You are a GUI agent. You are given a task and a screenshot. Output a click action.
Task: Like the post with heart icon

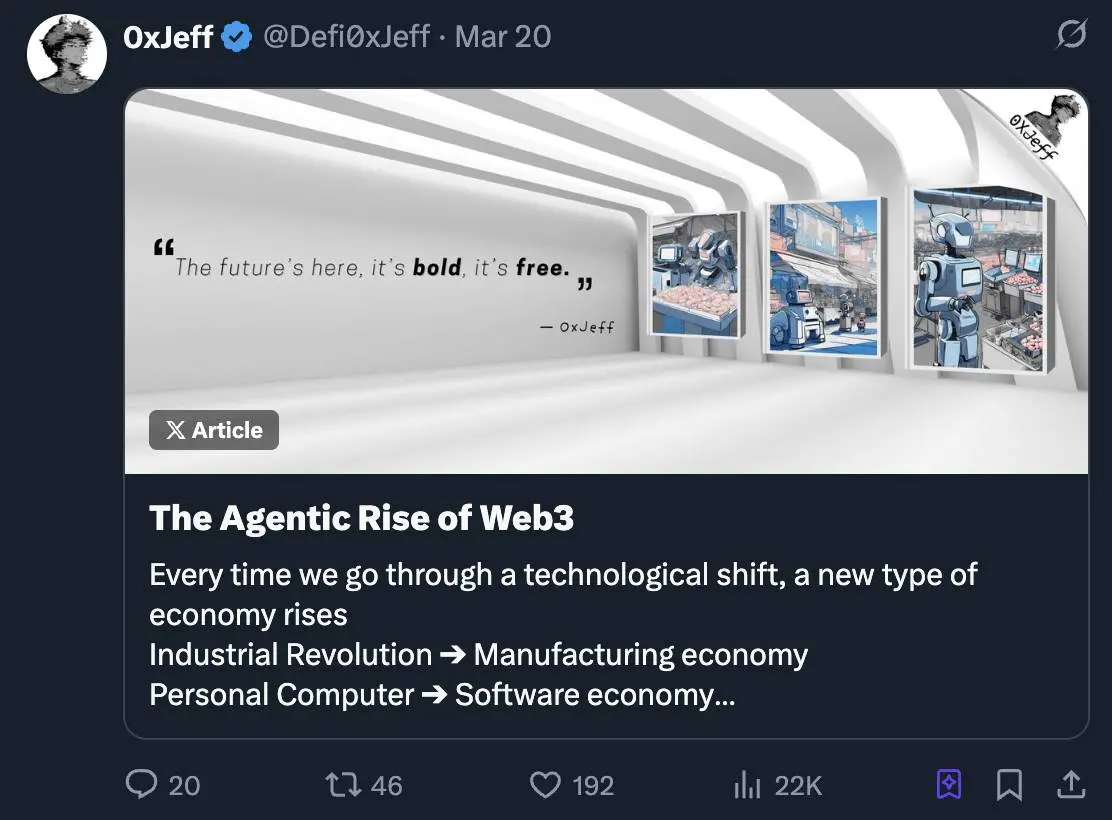(545, 785)
